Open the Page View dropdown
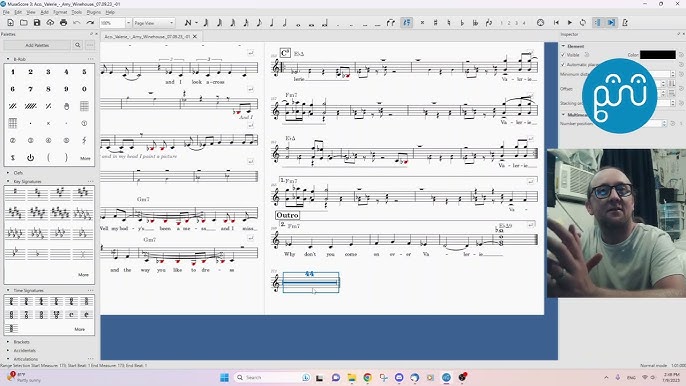The width and height of the screenshot is (686, 386). click(154, 23)
